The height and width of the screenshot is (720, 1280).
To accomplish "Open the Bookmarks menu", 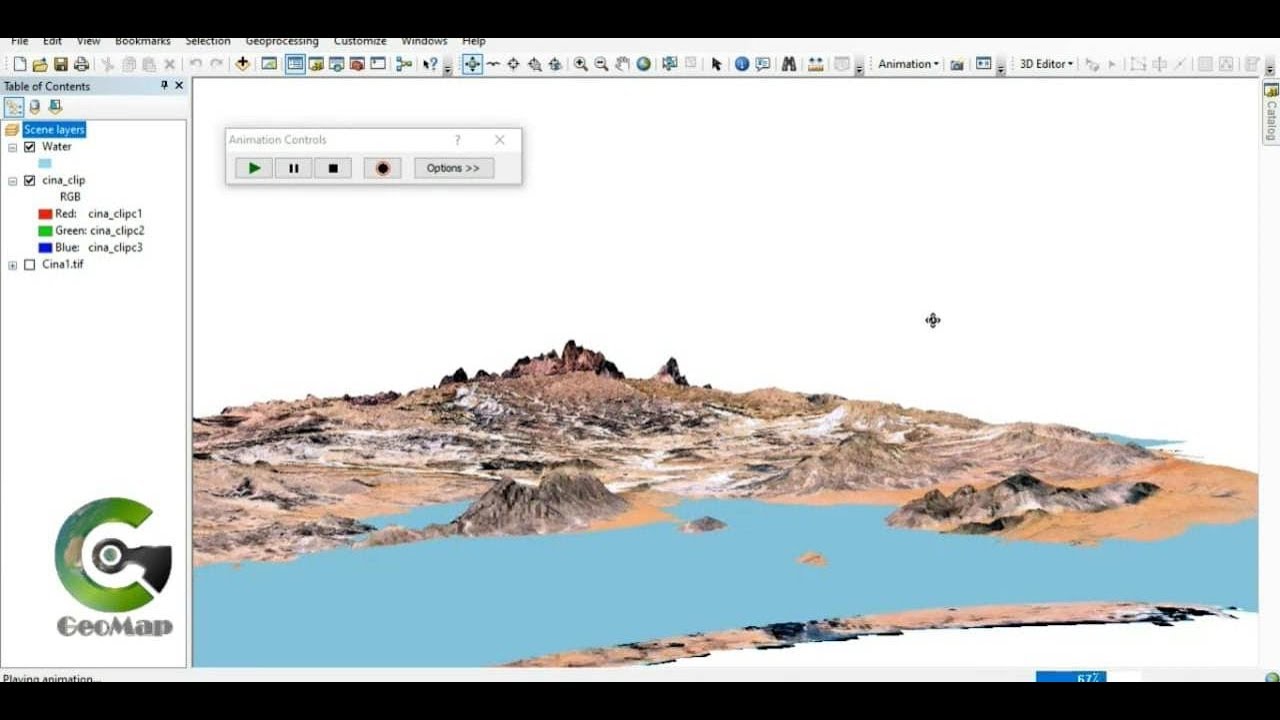I will point(143,41).
